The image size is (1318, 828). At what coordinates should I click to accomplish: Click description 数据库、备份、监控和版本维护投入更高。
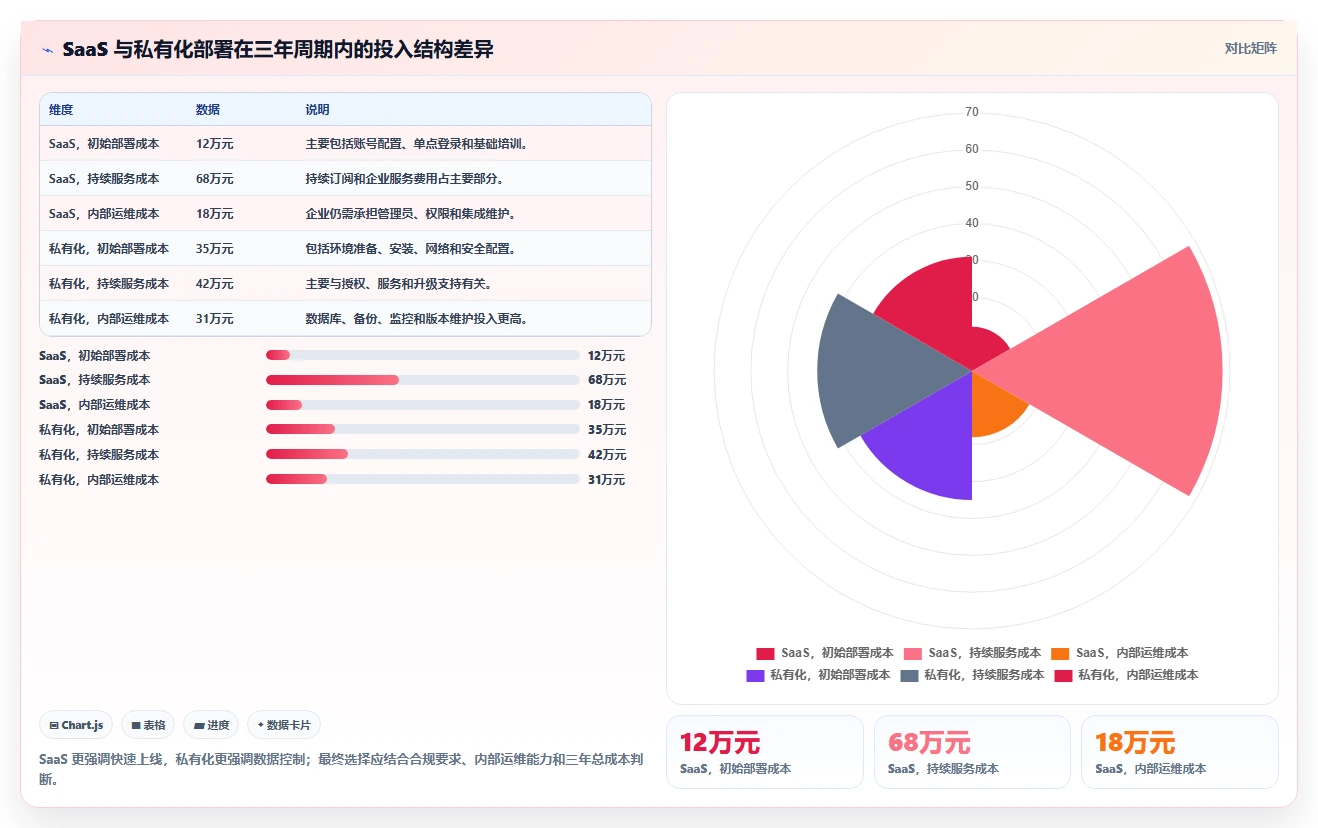coord(417,319)
